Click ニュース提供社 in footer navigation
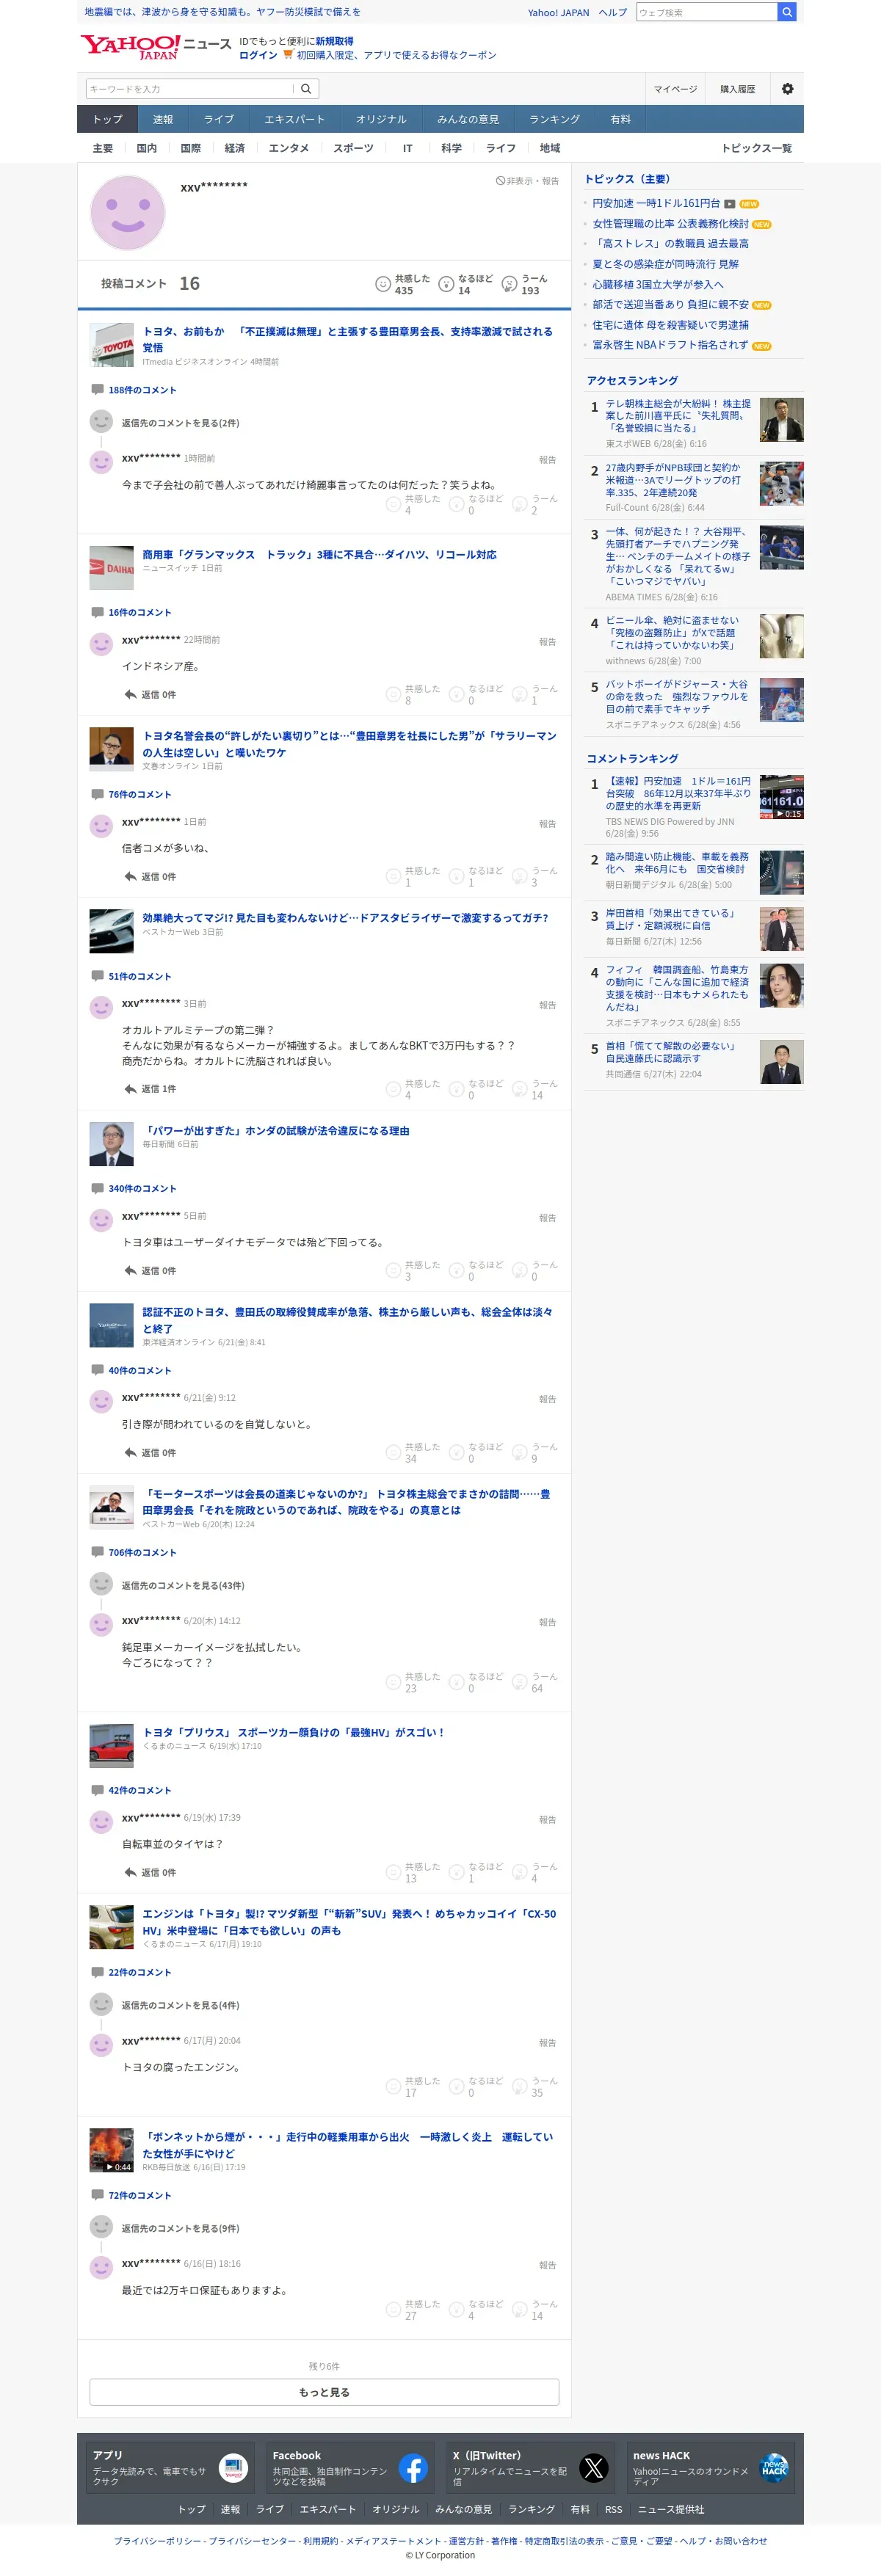881x2576 pixels. click(x=671, y=2508)
